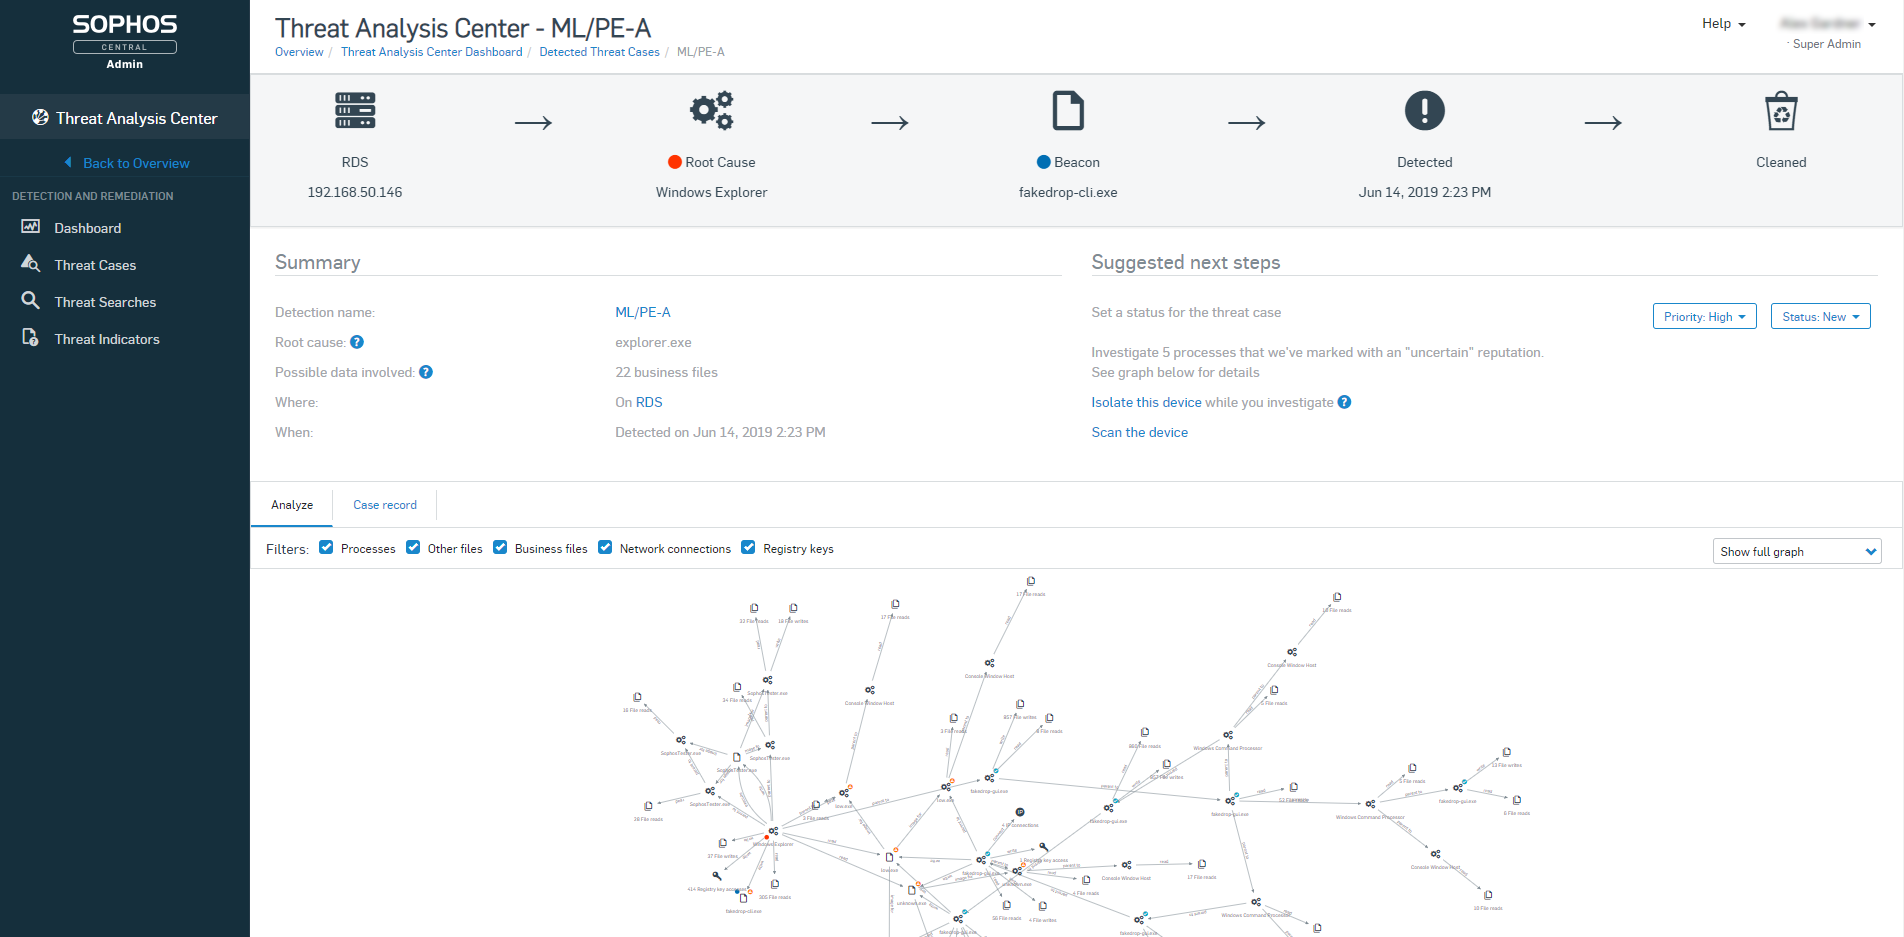This screenshot has height=937, width=1904.
Task: Select the 305 File reads node
Action: pyautogui.click(x=775, y=884)
